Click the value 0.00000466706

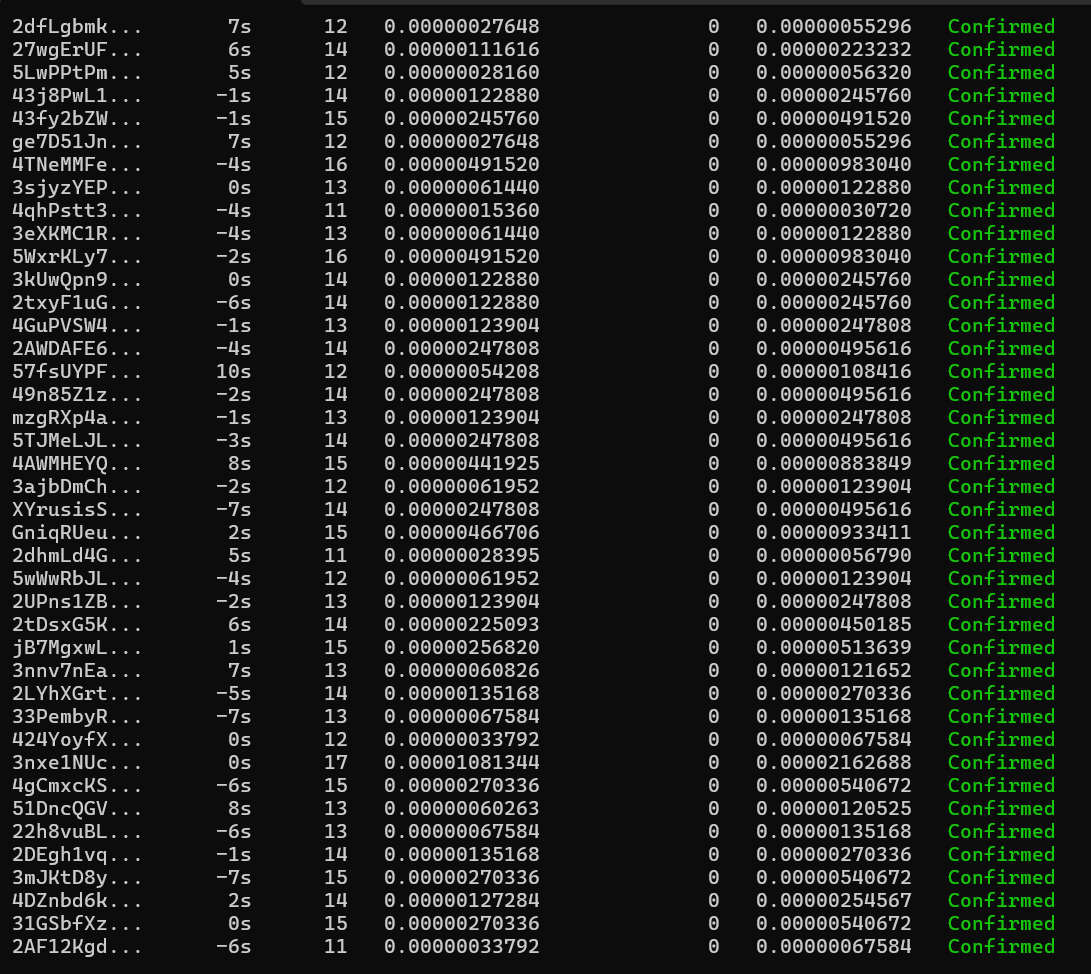[x=462, y=532]
